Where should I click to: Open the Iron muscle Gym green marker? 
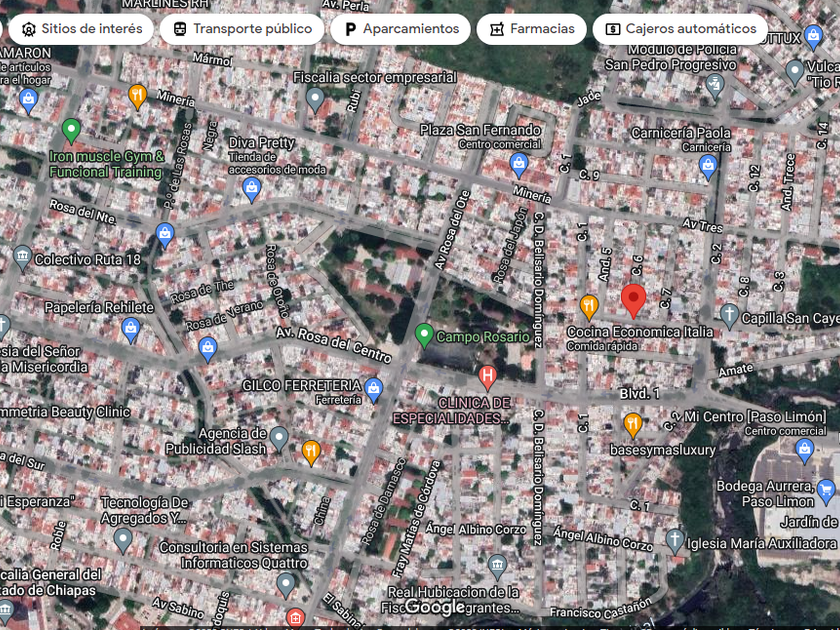(x=71, y=130)
